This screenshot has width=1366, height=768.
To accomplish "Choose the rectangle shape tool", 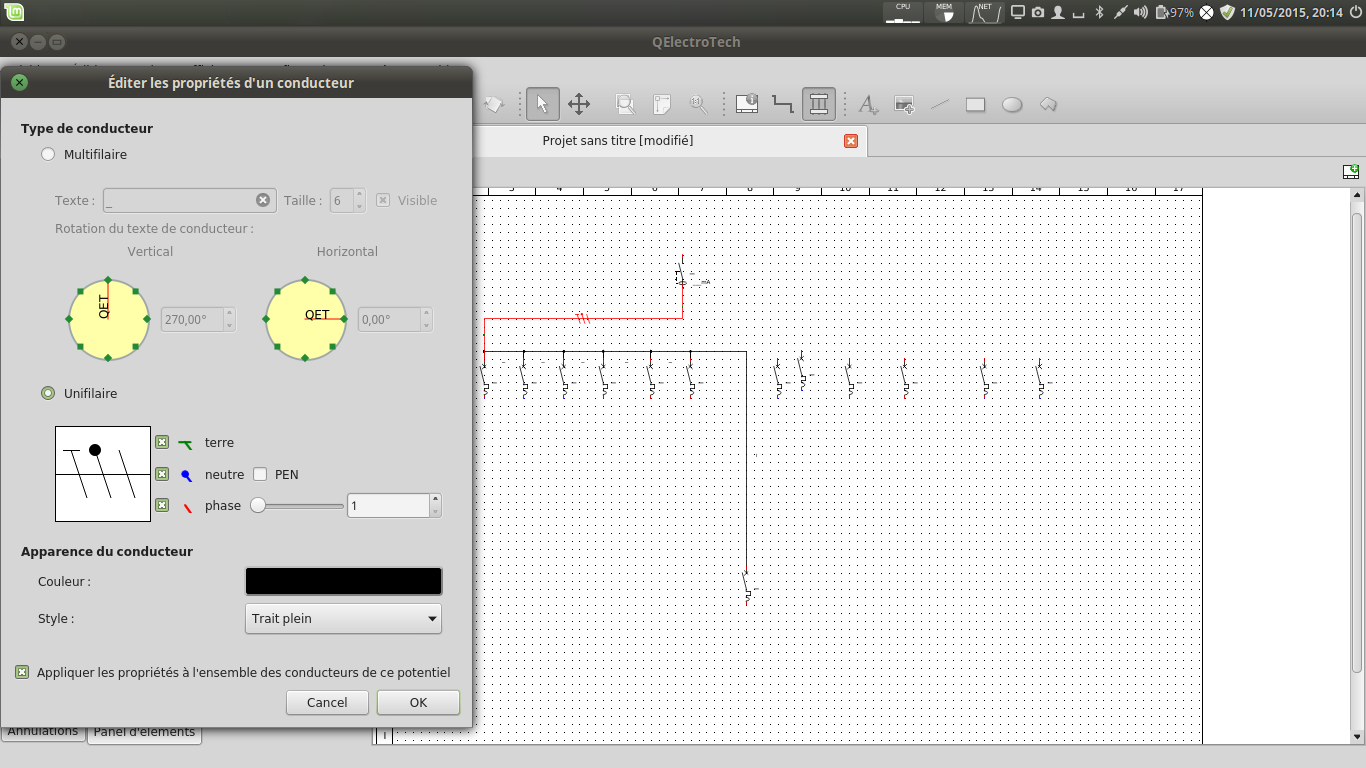I will pyautogui.click(x=976, y=104).
